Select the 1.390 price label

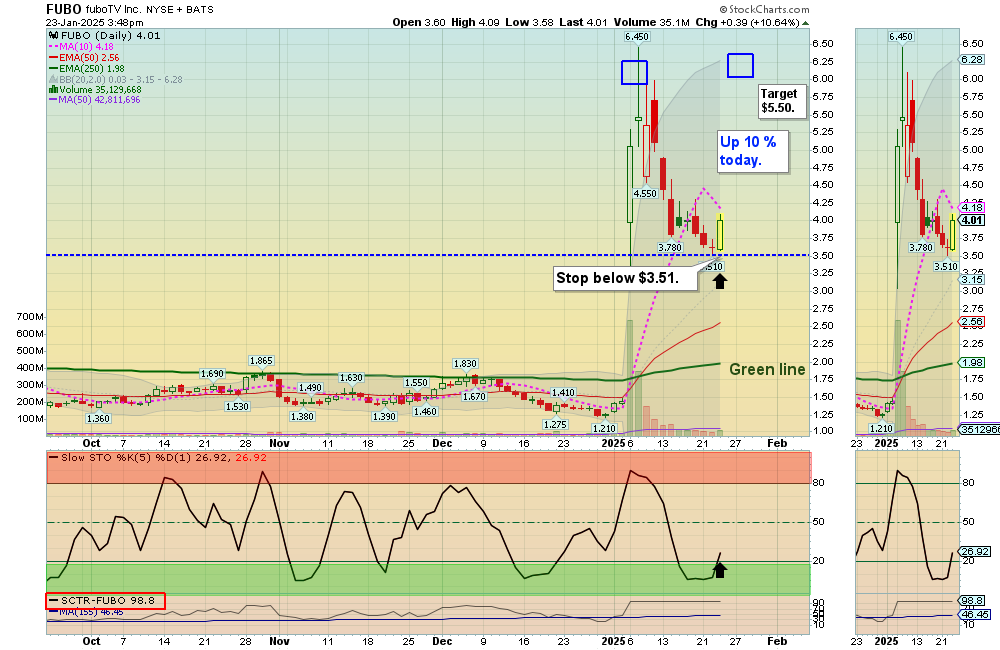(384, 417)
